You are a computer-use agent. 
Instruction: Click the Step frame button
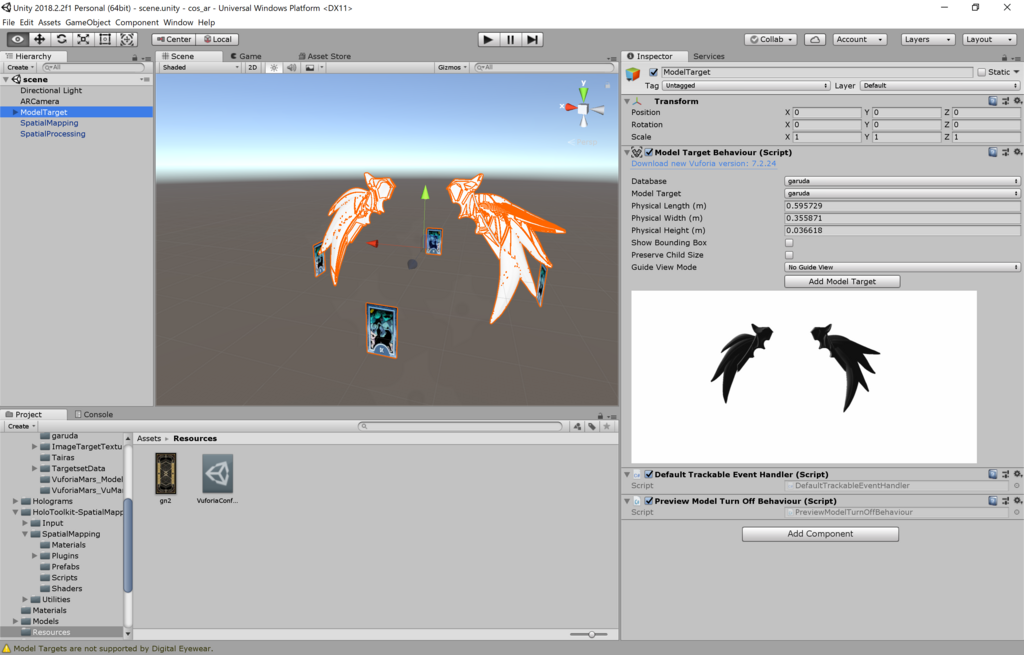pos(532,39)
